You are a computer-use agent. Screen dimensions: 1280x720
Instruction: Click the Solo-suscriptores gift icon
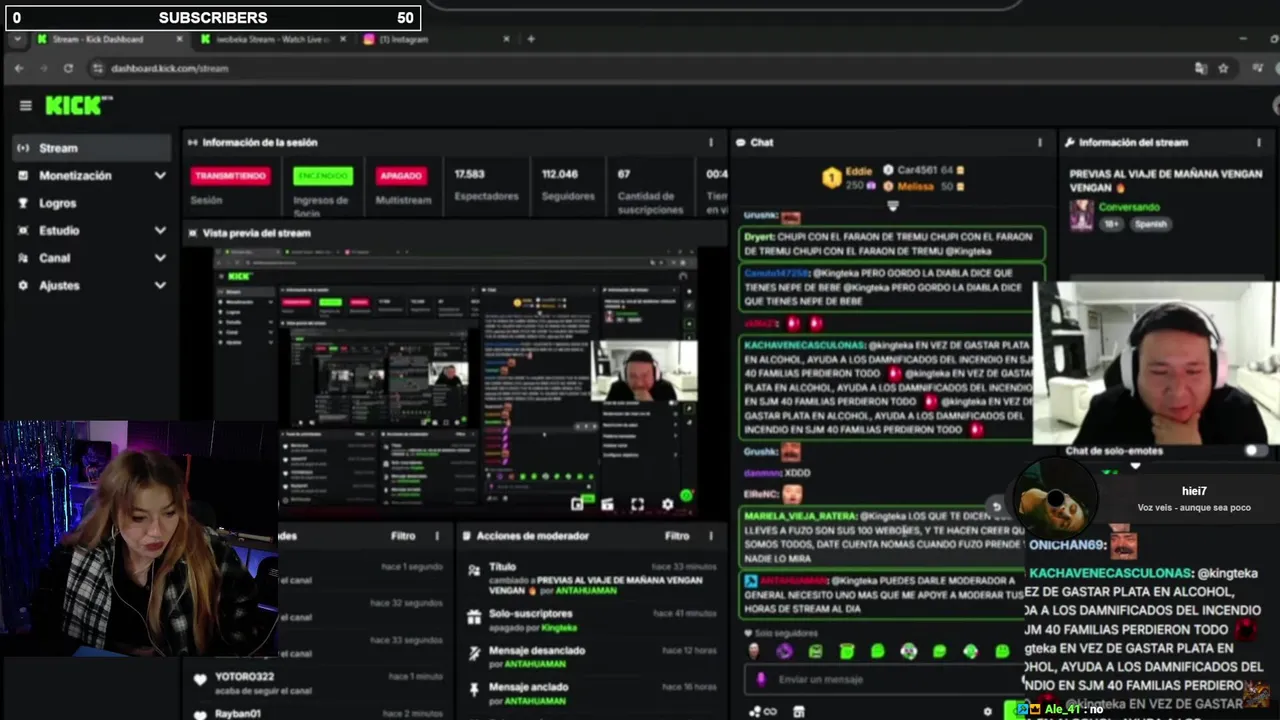point(474,616)
